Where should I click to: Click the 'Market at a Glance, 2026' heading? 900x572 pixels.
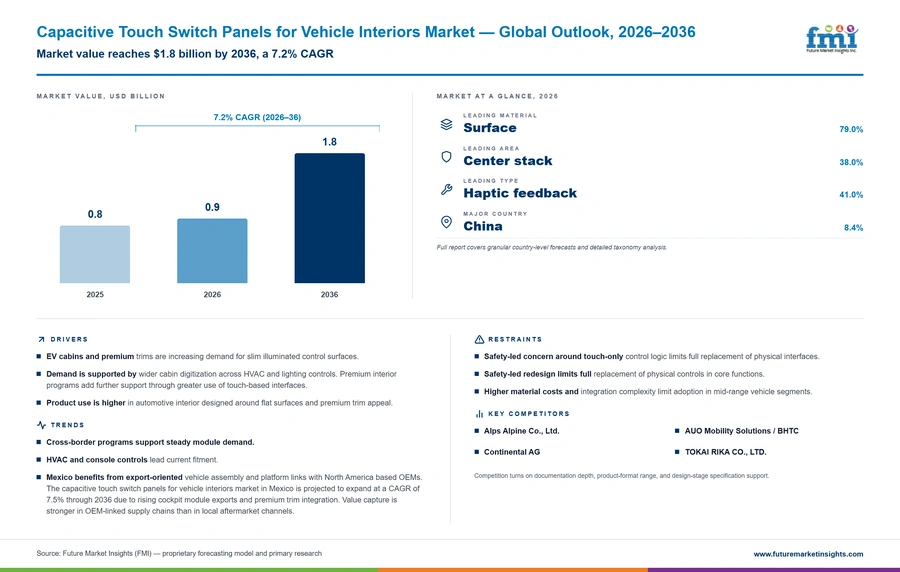click(497, 96)
